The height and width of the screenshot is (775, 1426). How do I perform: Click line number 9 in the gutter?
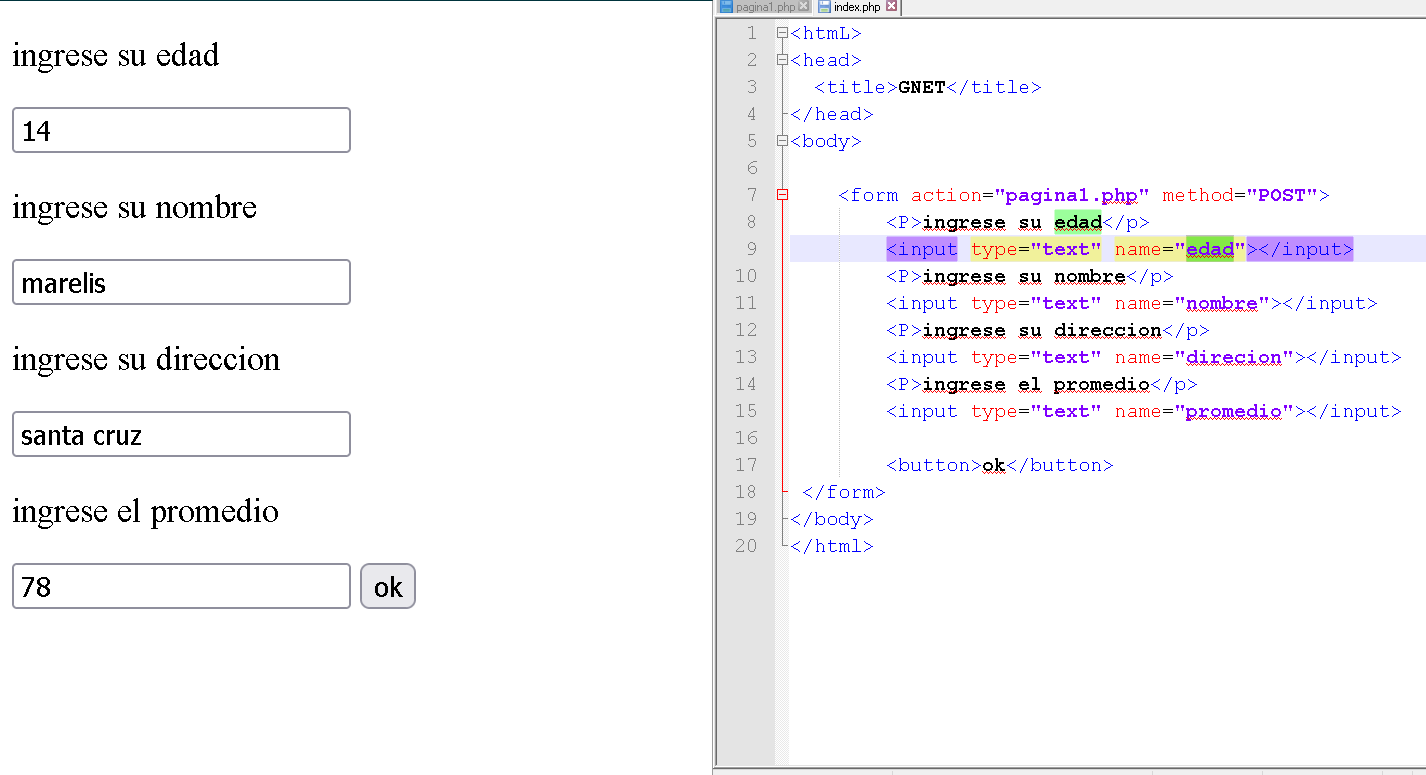click(x=752, y=249)
